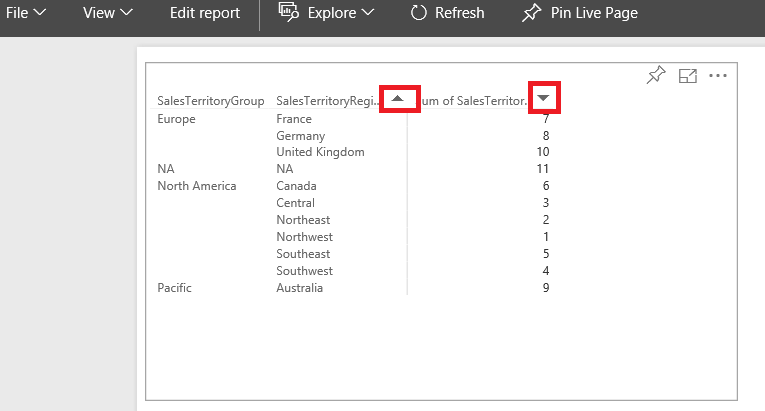The height and width of the screenshot is (411, 765).
Task: Select the Germany region cell
Action: [x=301, y=136]
